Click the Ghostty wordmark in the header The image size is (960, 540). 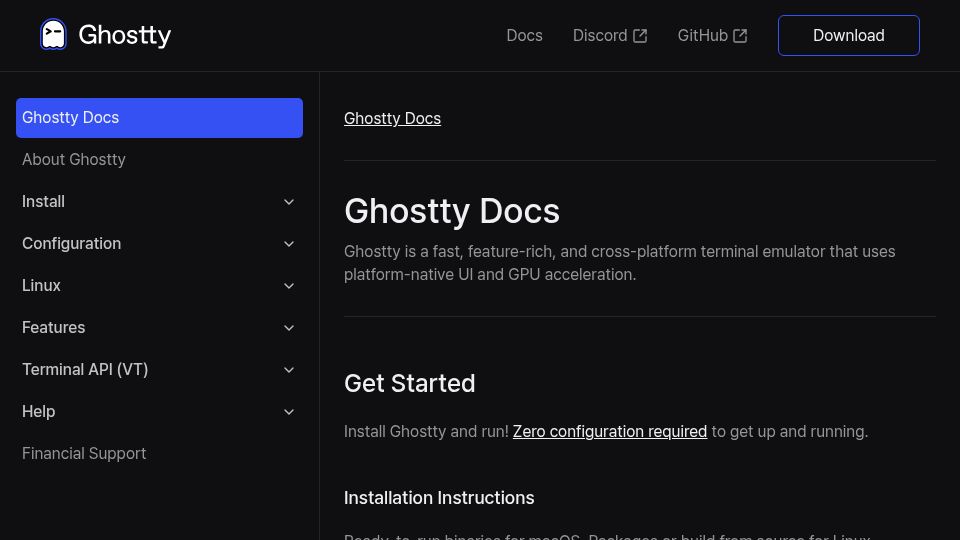pyautogui.click(x=125, y=36)
